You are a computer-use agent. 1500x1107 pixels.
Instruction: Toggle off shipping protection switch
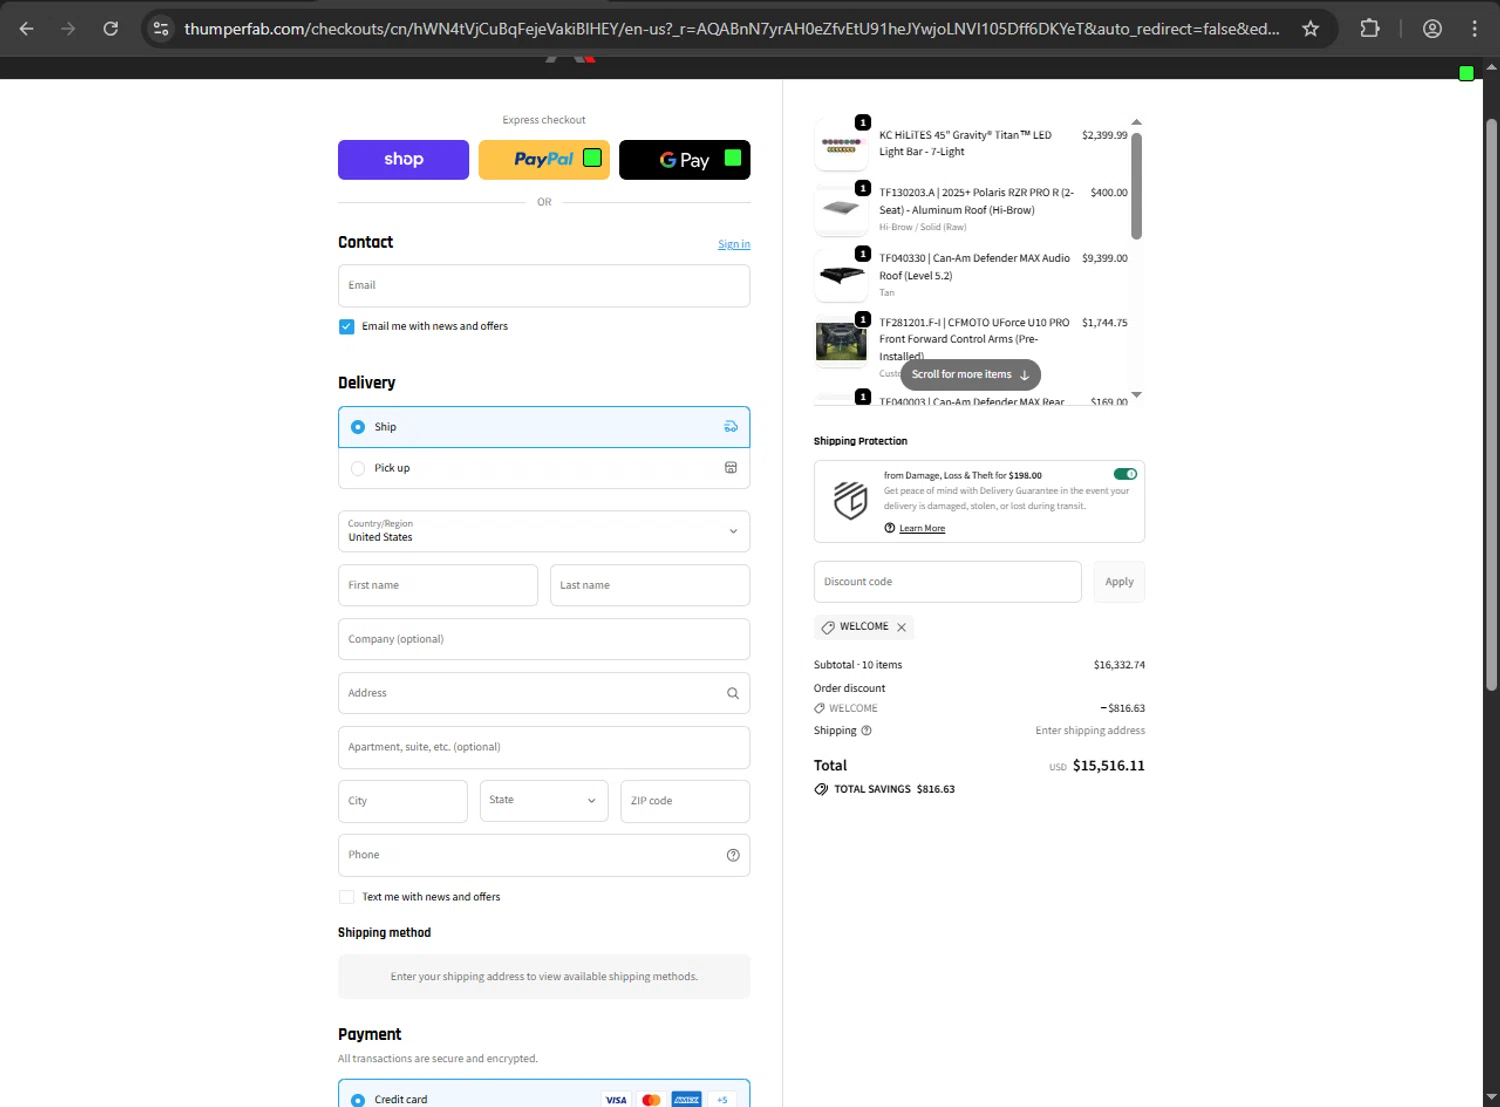coord(1125,474)
